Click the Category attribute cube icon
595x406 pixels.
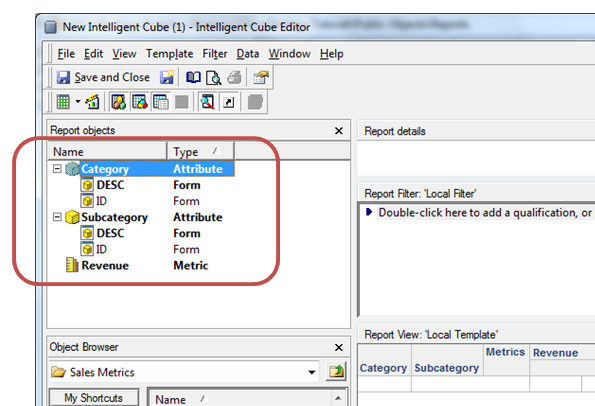click(x=72, y=169)
